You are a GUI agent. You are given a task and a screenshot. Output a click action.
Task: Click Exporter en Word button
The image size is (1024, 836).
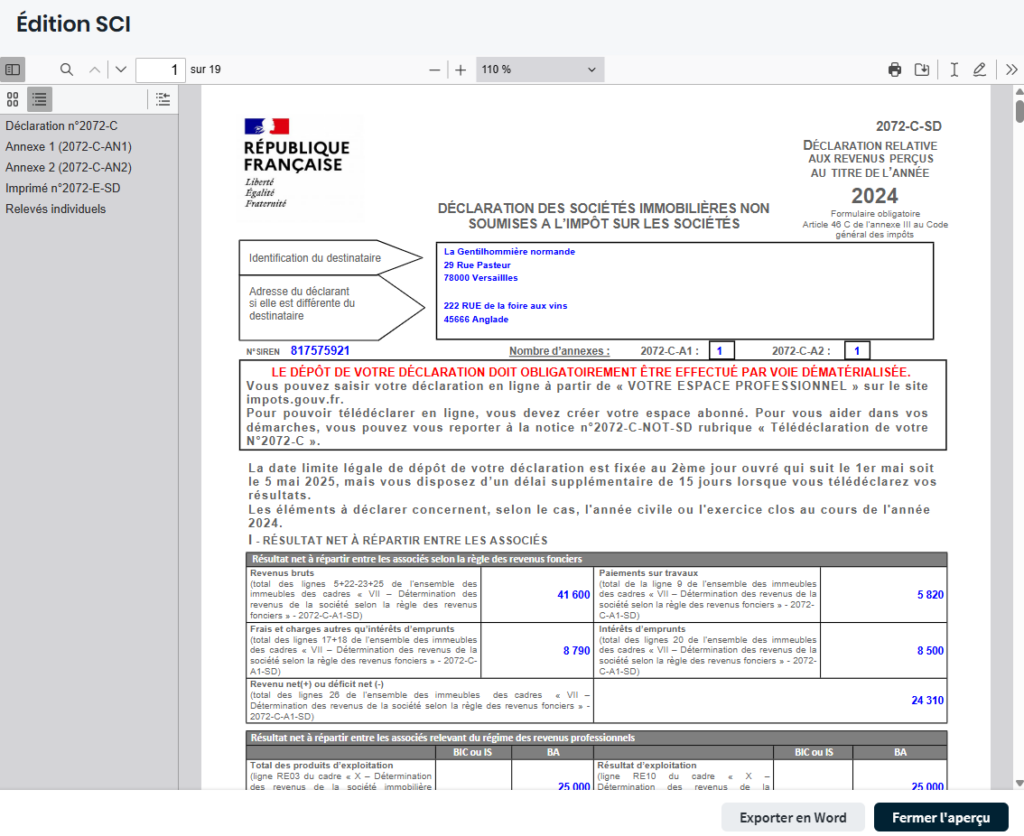793,817
